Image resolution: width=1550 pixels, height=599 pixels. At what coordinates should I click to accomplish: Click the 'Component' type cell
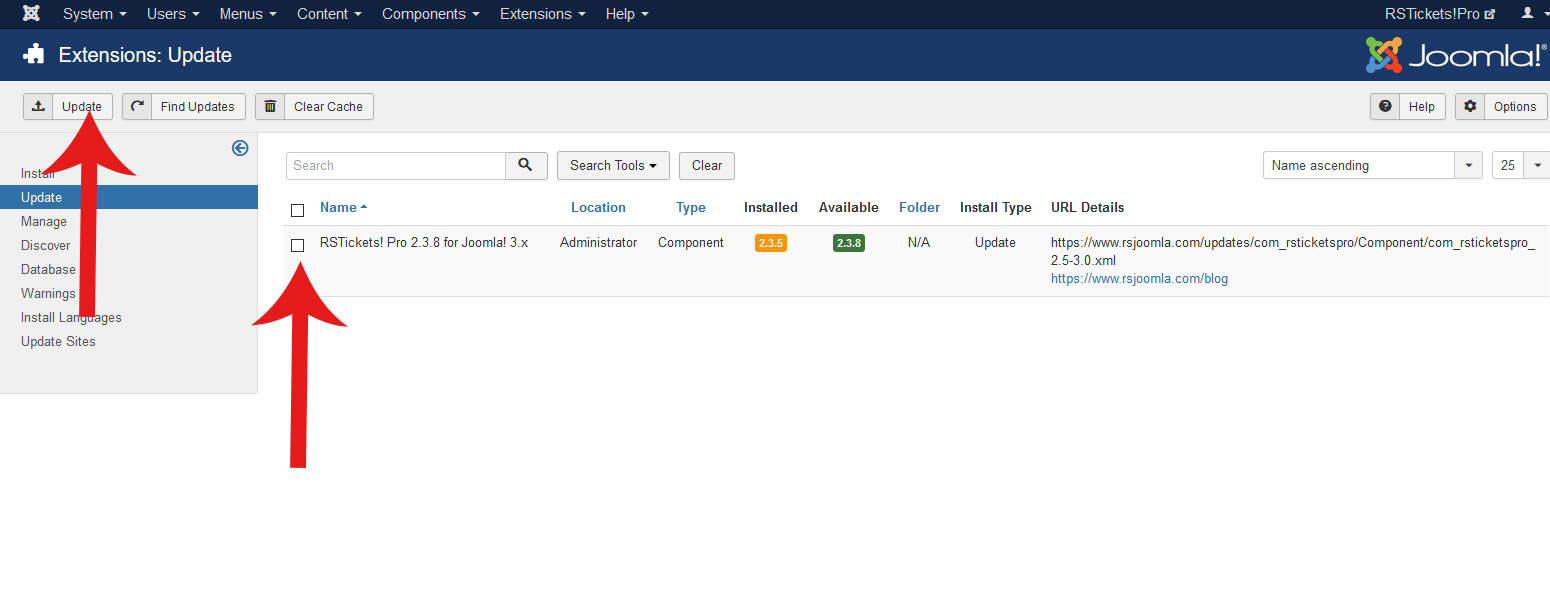pos(691,243)
